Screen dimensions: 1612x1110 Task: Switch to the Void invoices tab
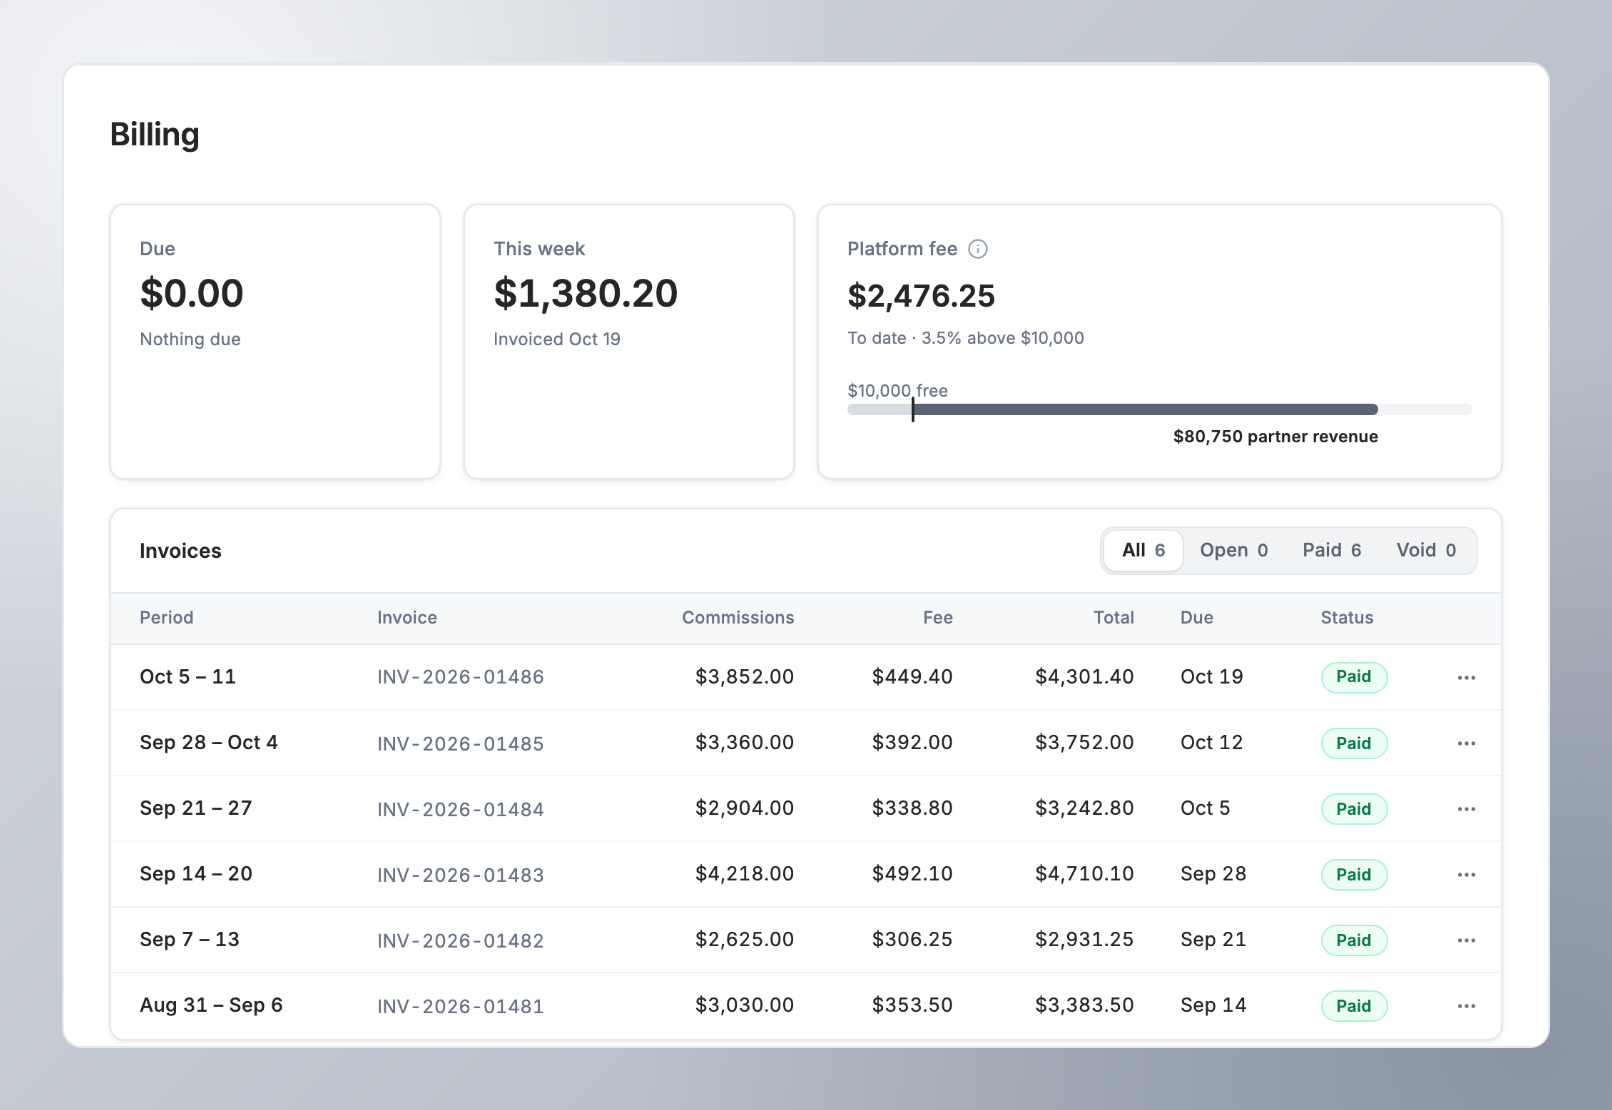[1426, 551]
